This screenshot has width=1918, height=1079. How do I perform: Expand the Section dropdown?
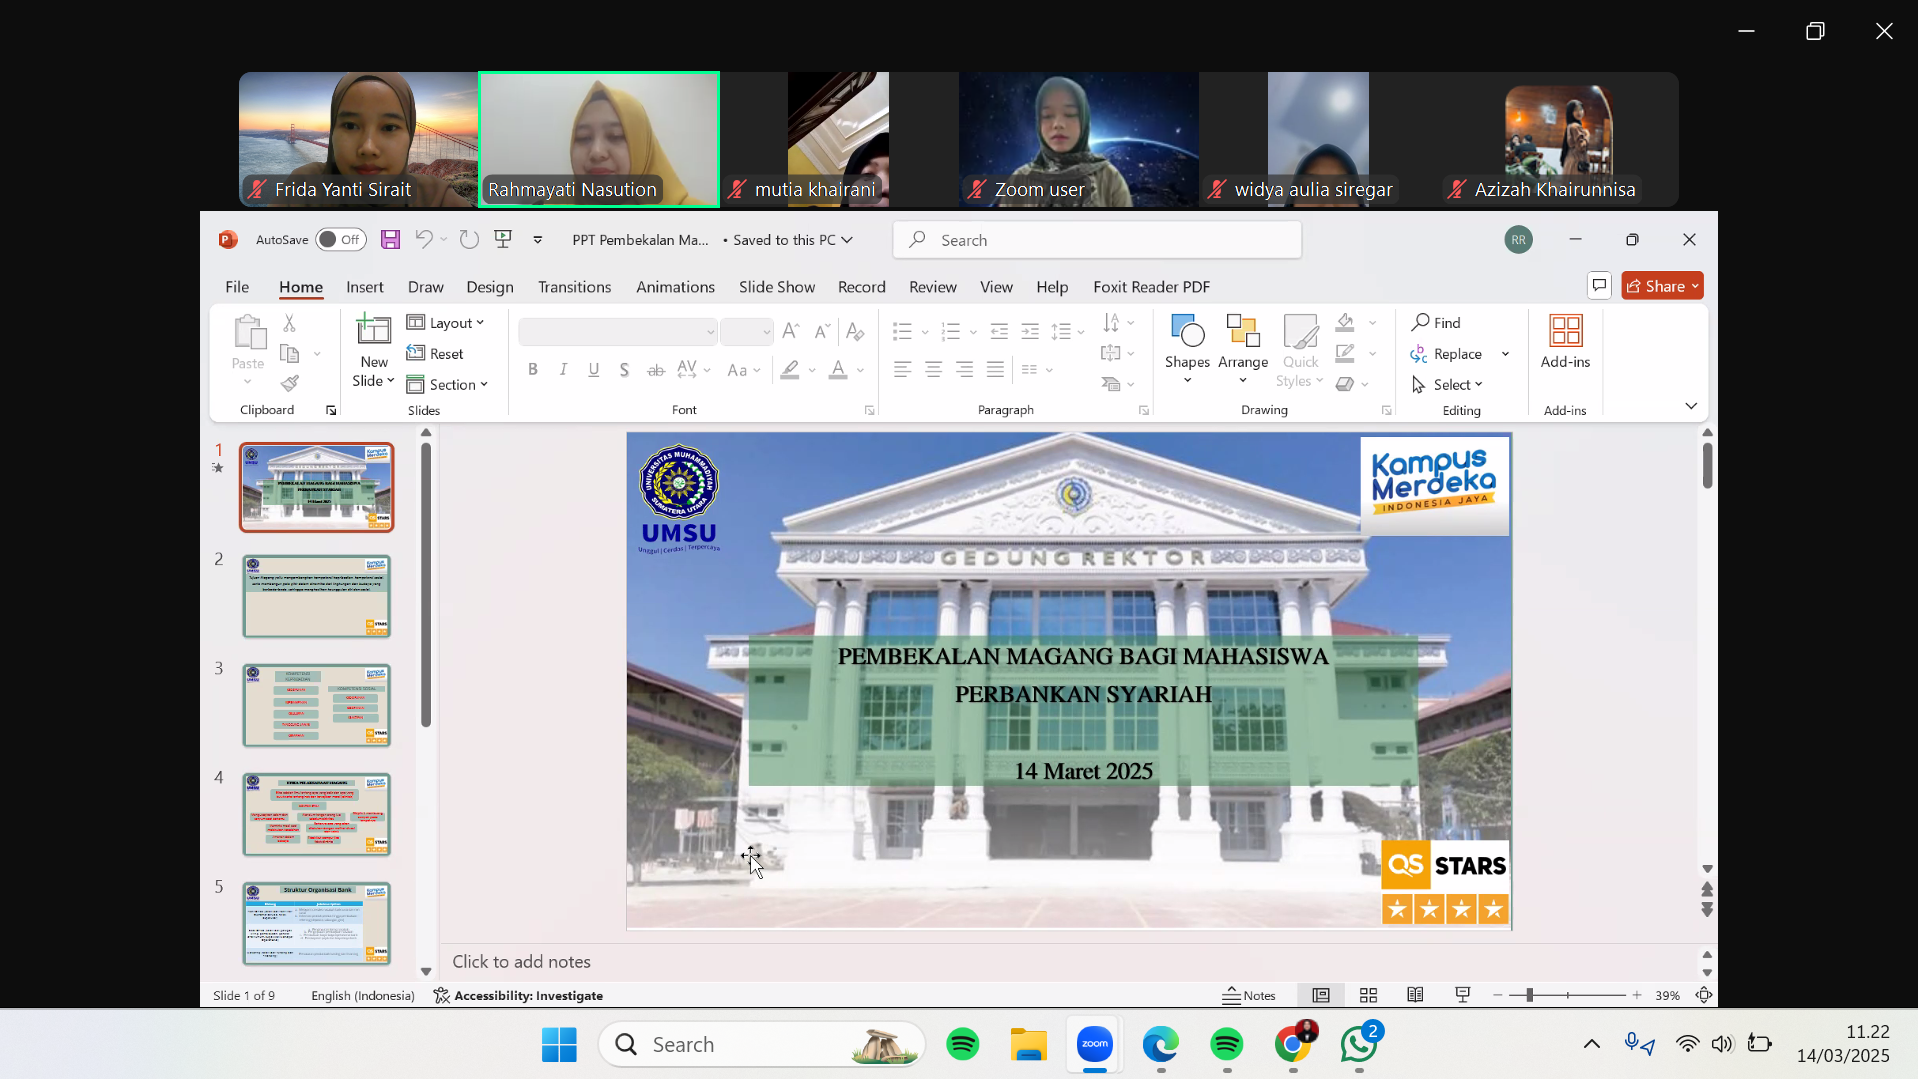[448, 384]
